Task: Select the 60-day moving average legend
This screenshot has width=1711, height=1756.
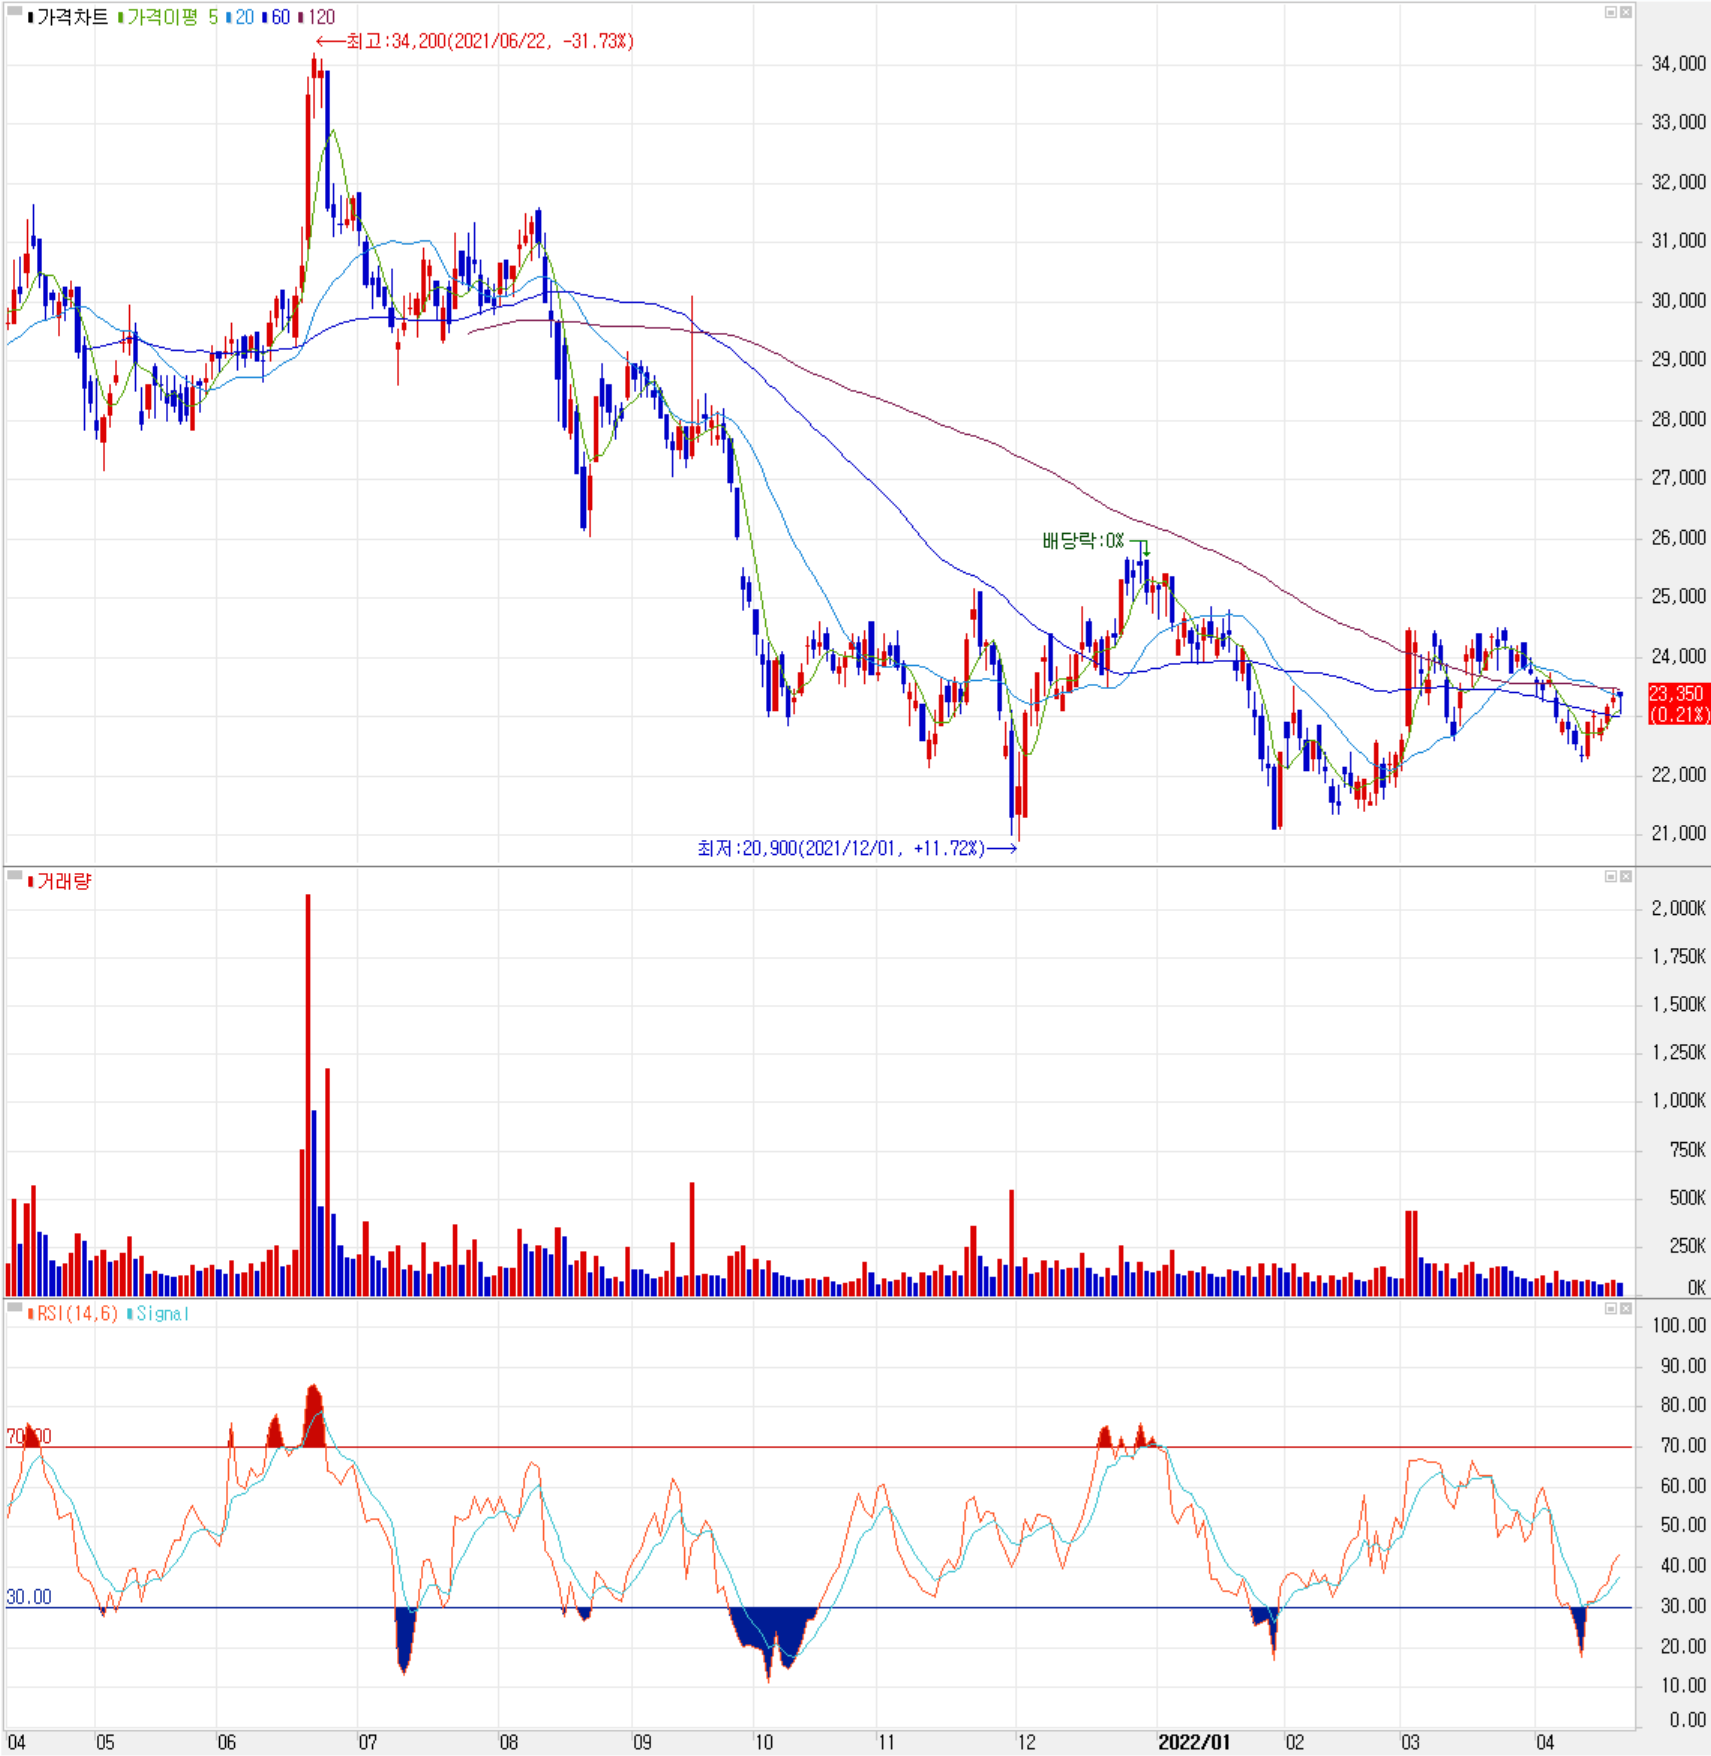Action: tap(276, 17)
